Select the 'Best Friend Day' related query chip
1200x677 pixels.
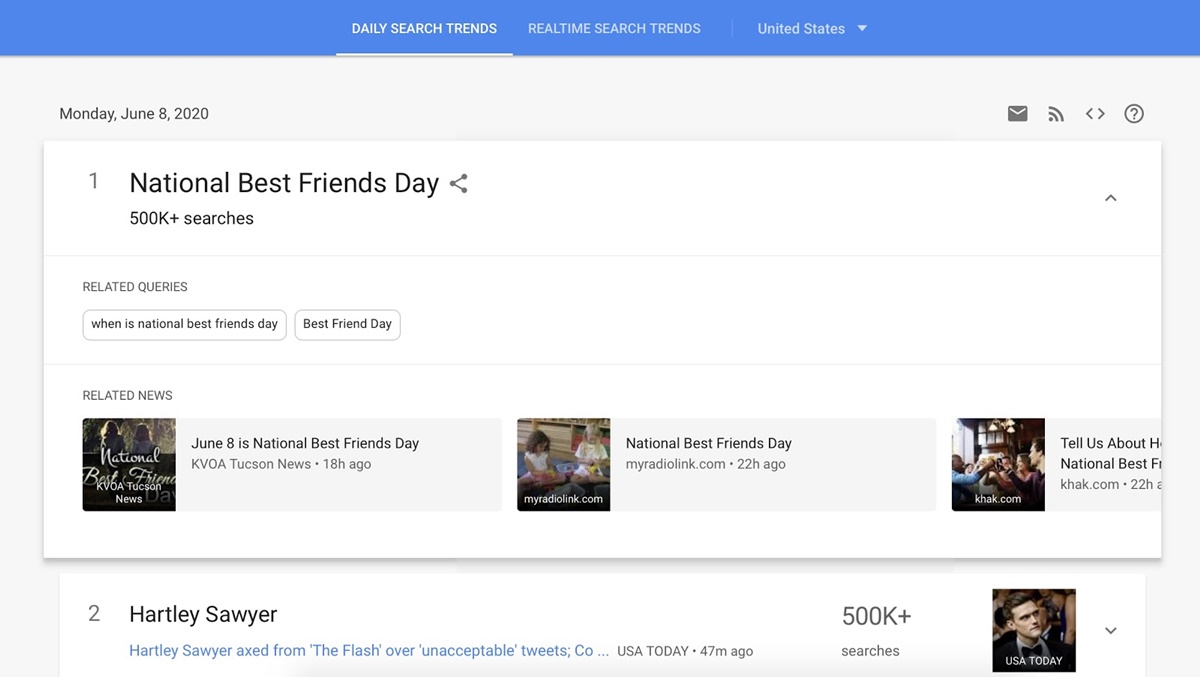click(x=347, y=324)
